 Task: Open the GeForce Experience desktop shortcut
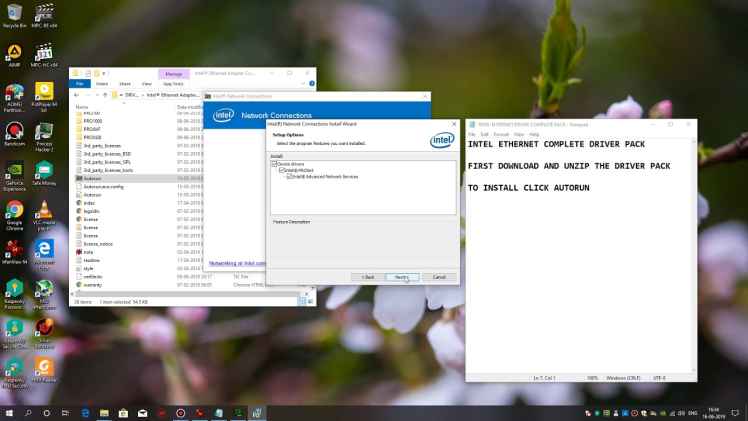[x=15, y=170]
